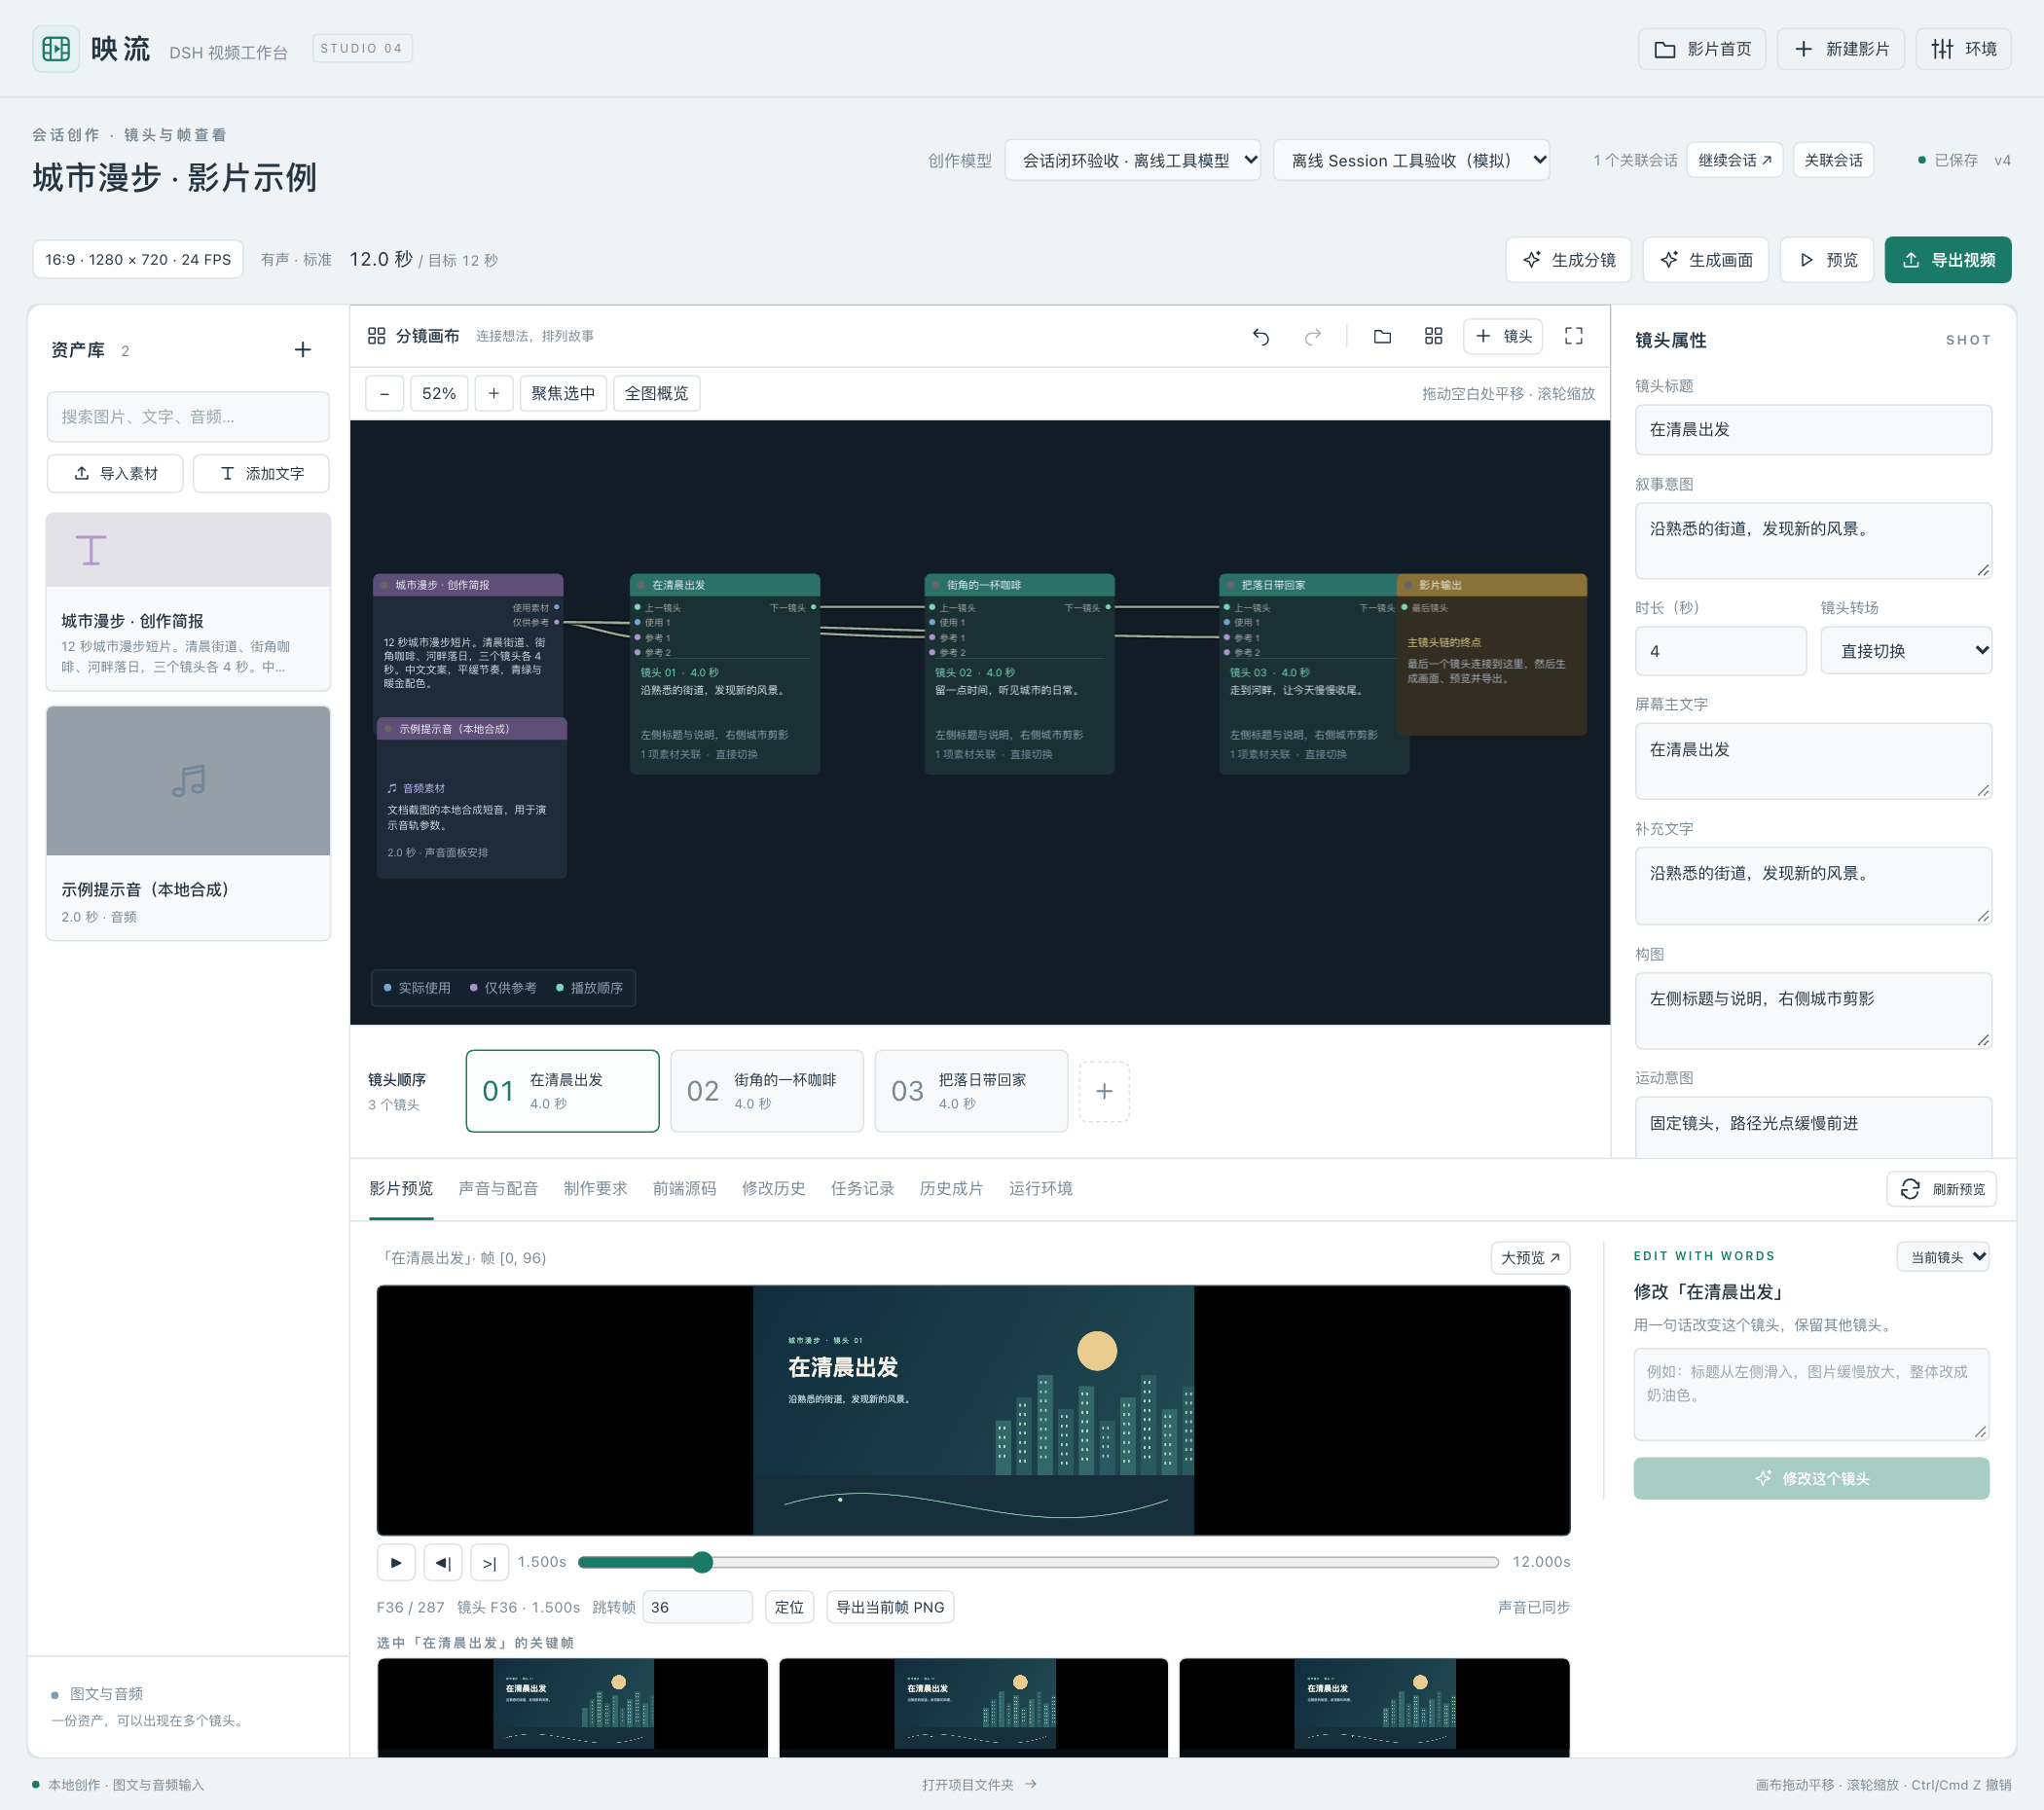Open 大预览 in larger view
Viewport: 2044px width, 1810px height.
[x=1530, y=1258]
